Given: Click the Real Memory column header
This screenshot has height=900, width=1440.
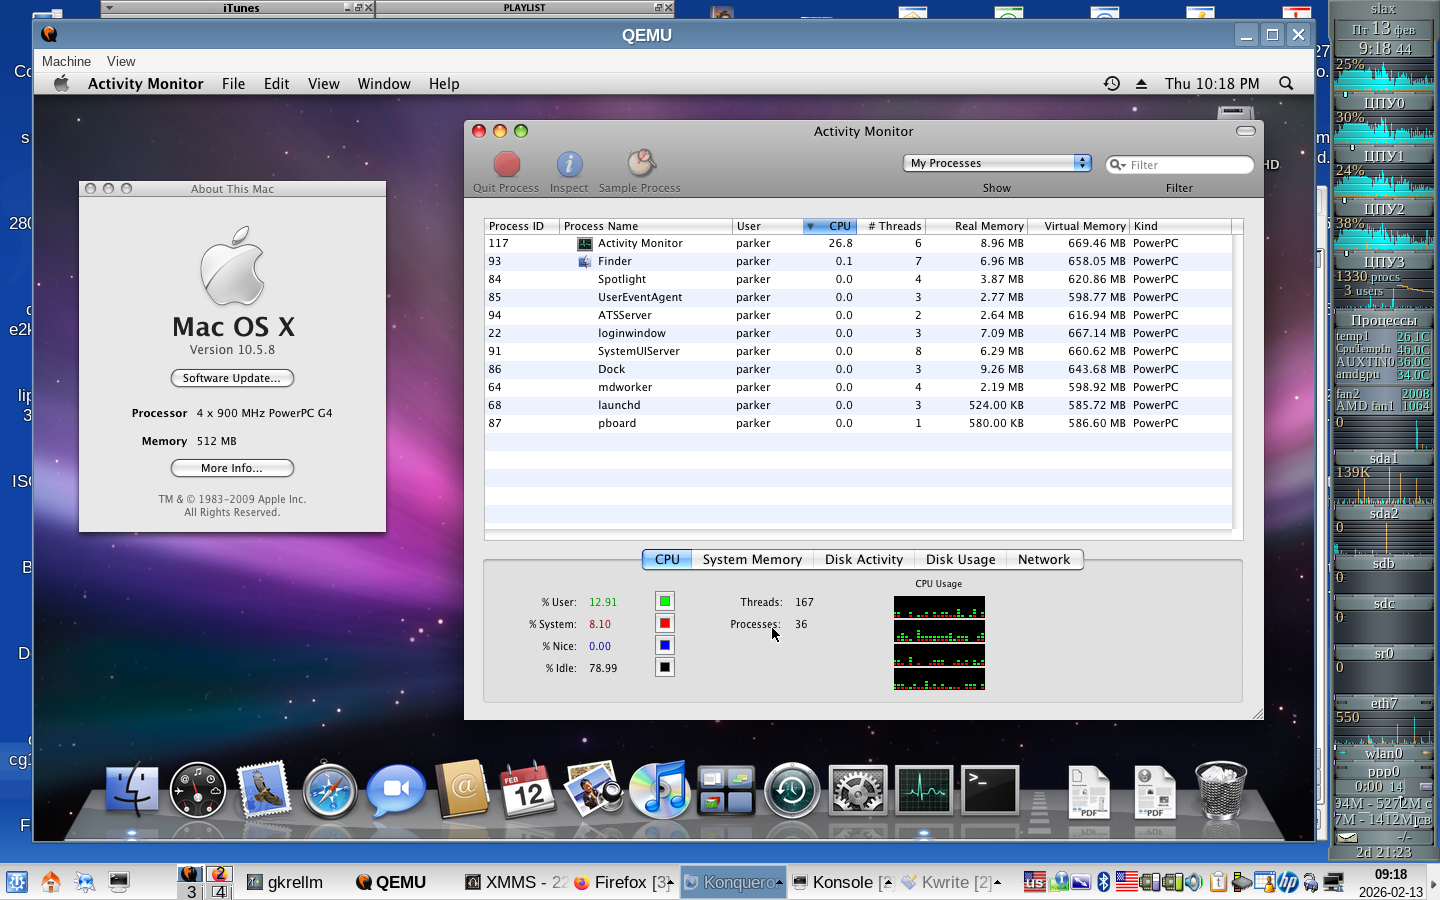Looking at the screenshot, I should pos(977,226).
